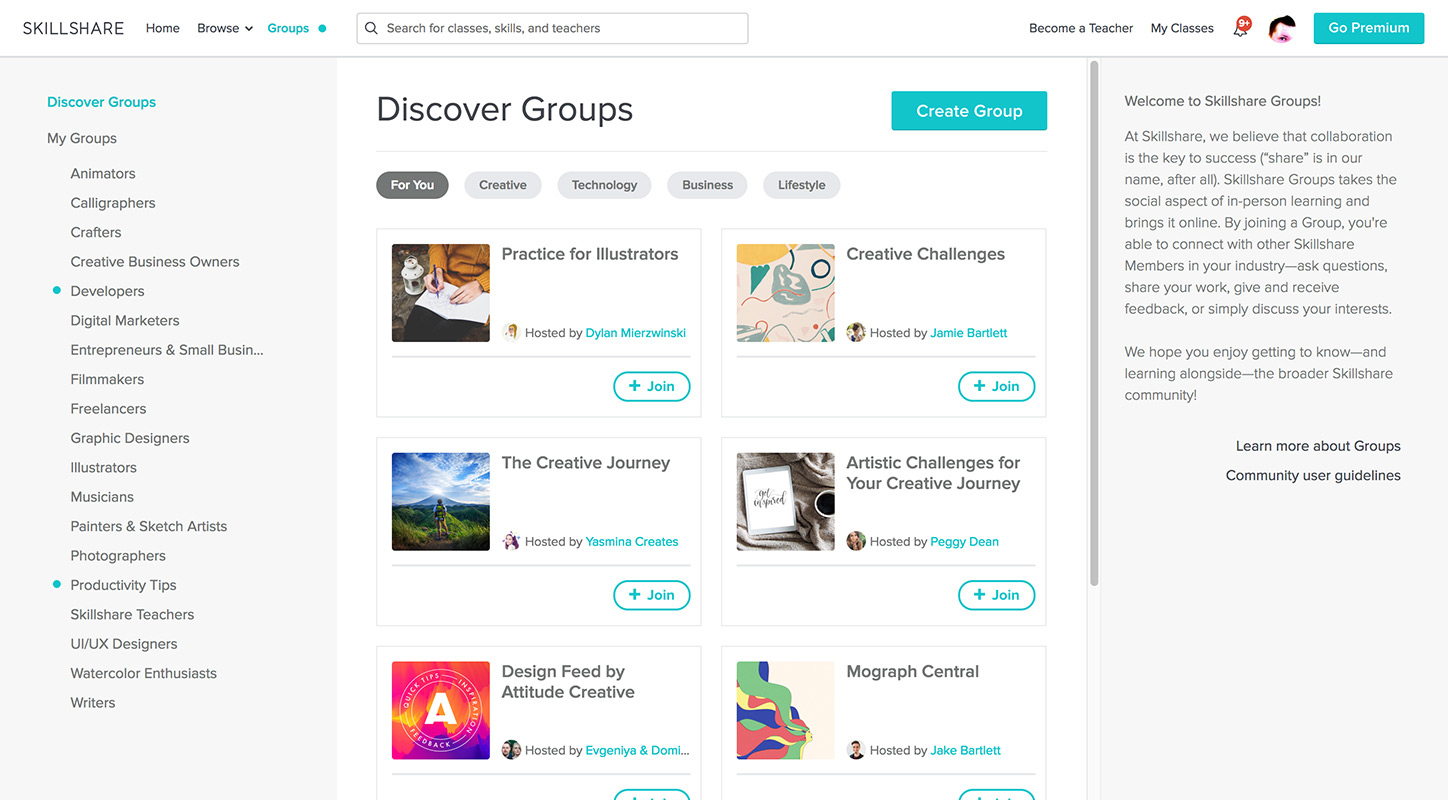This screenshot has width=1448, height=800.
Task: Open the Groups navigation tab
Action: coord(288,28)
